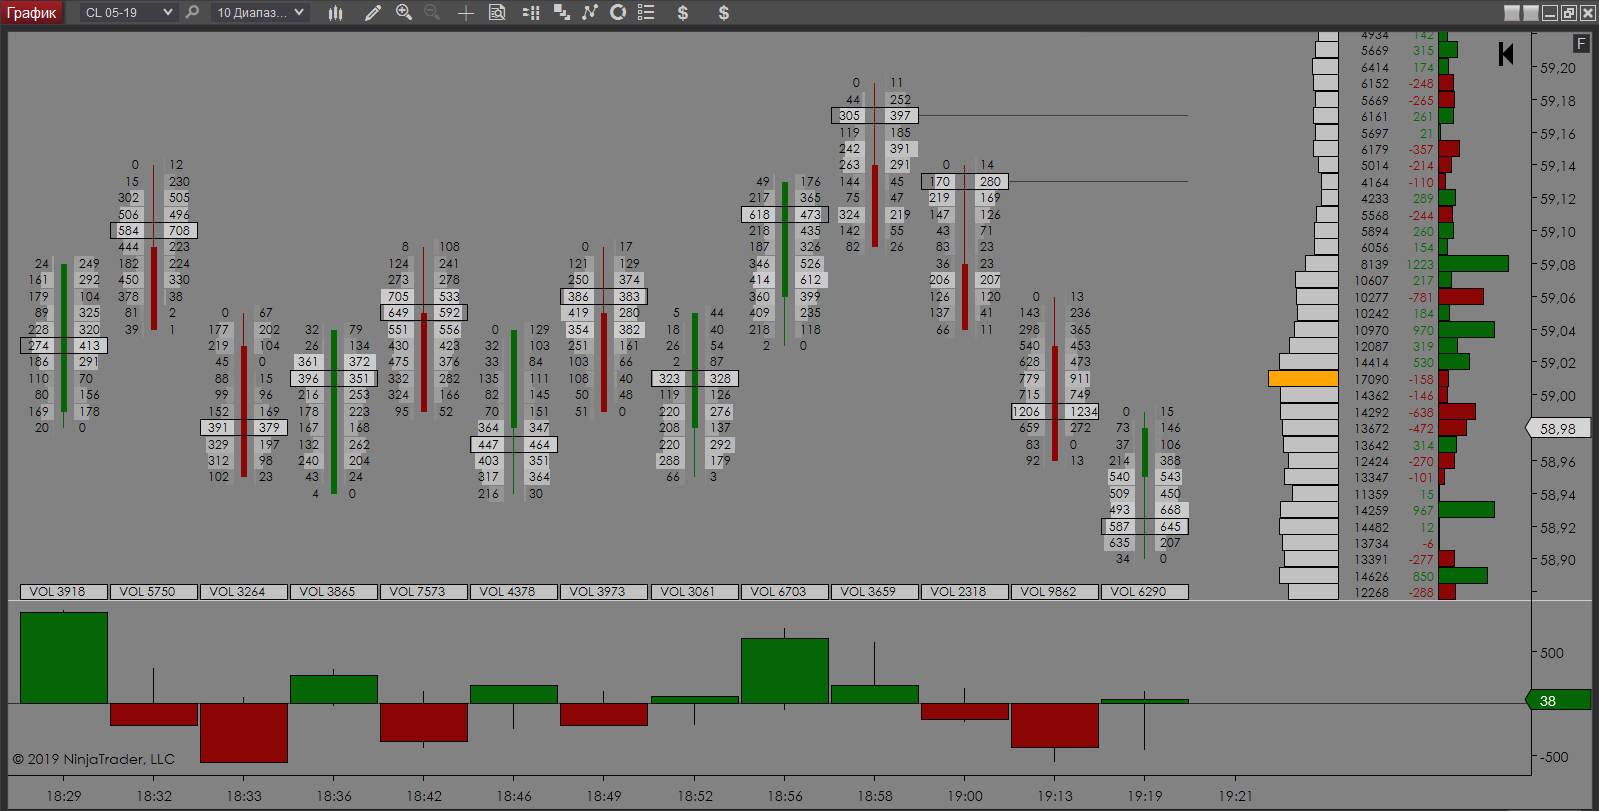Open chart Properties list icon

click(646, 13)
